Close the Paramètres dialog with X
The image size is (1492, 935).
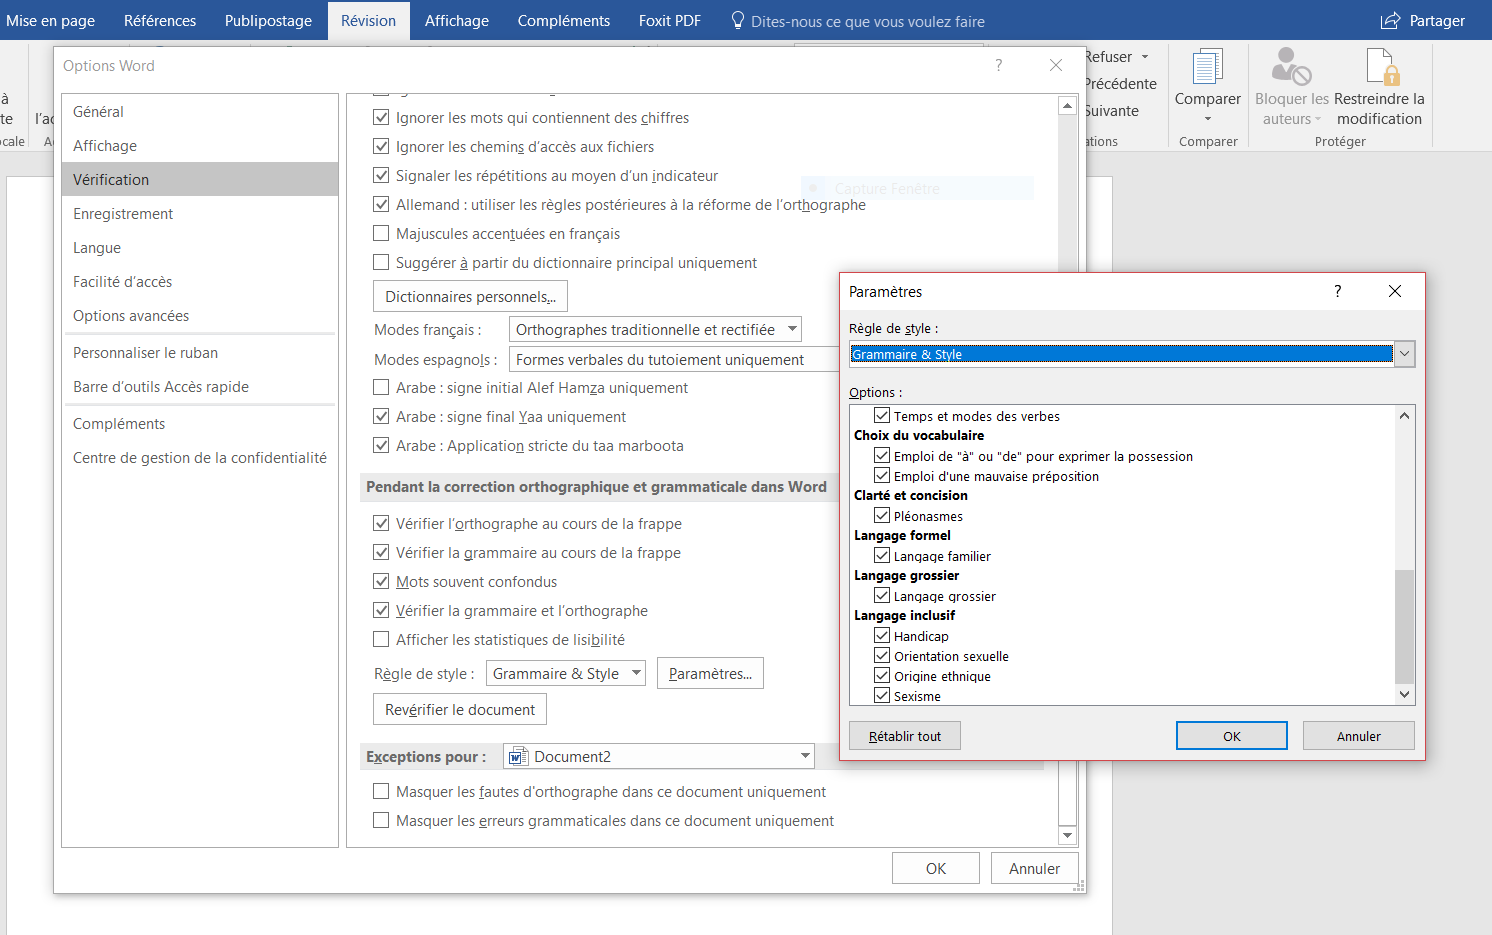coord(1395,291)
